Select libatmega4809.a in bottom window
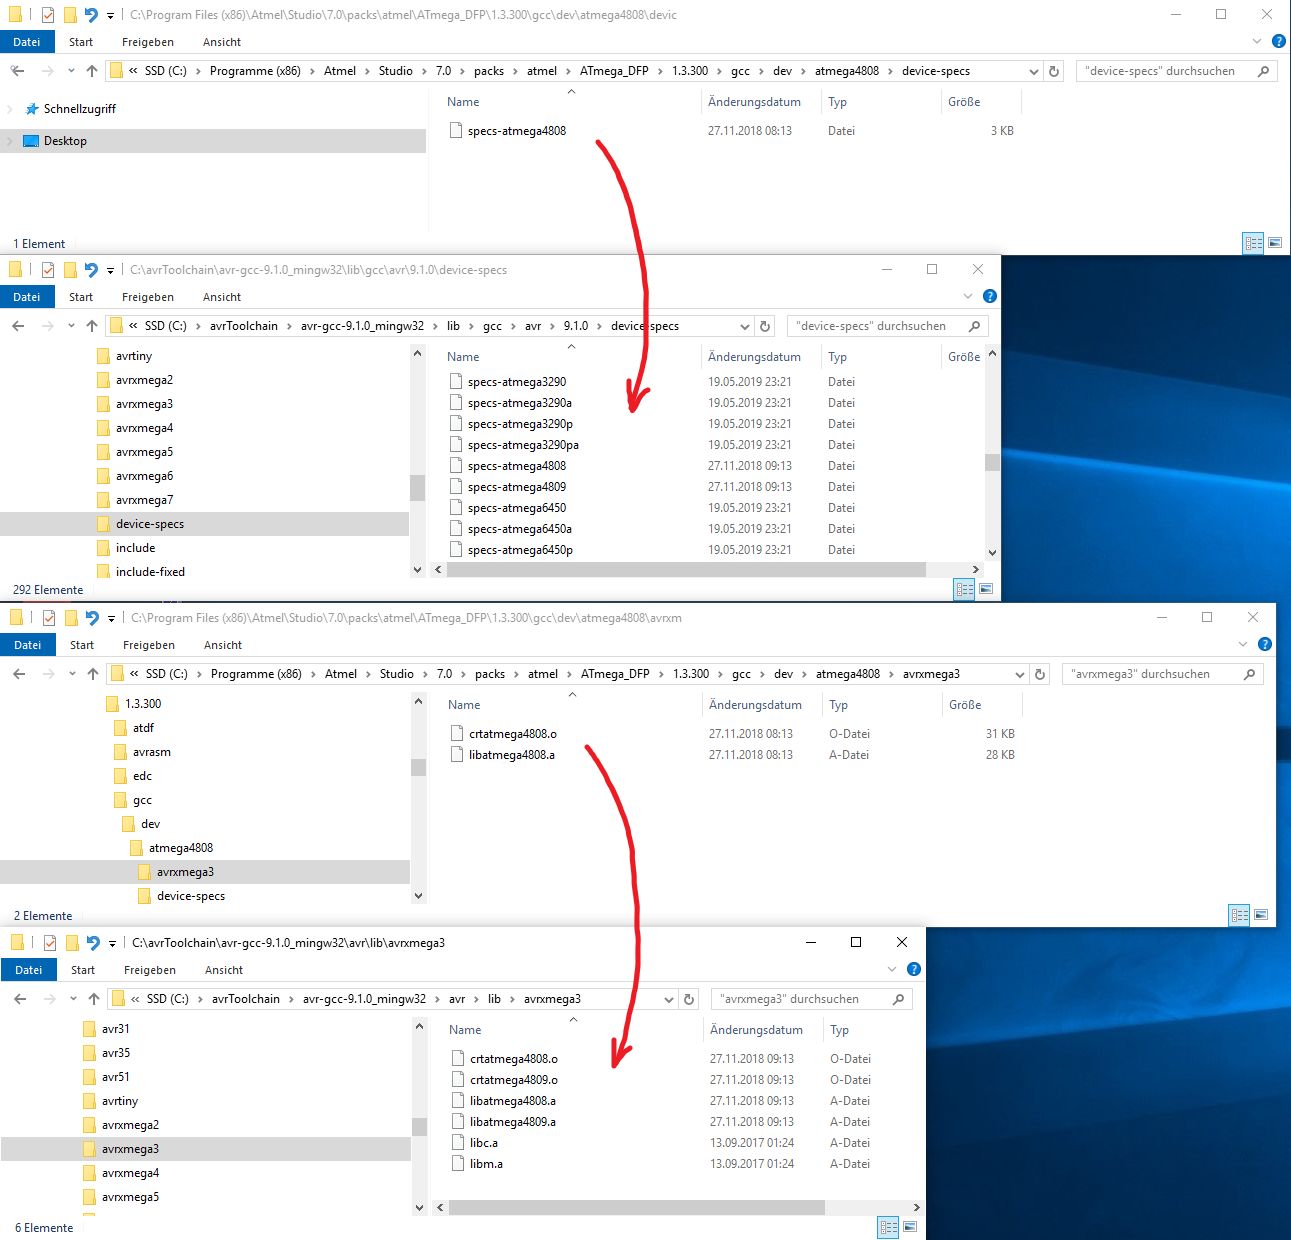This screenshot has width=1291, height=1240. pos(513,1122)
